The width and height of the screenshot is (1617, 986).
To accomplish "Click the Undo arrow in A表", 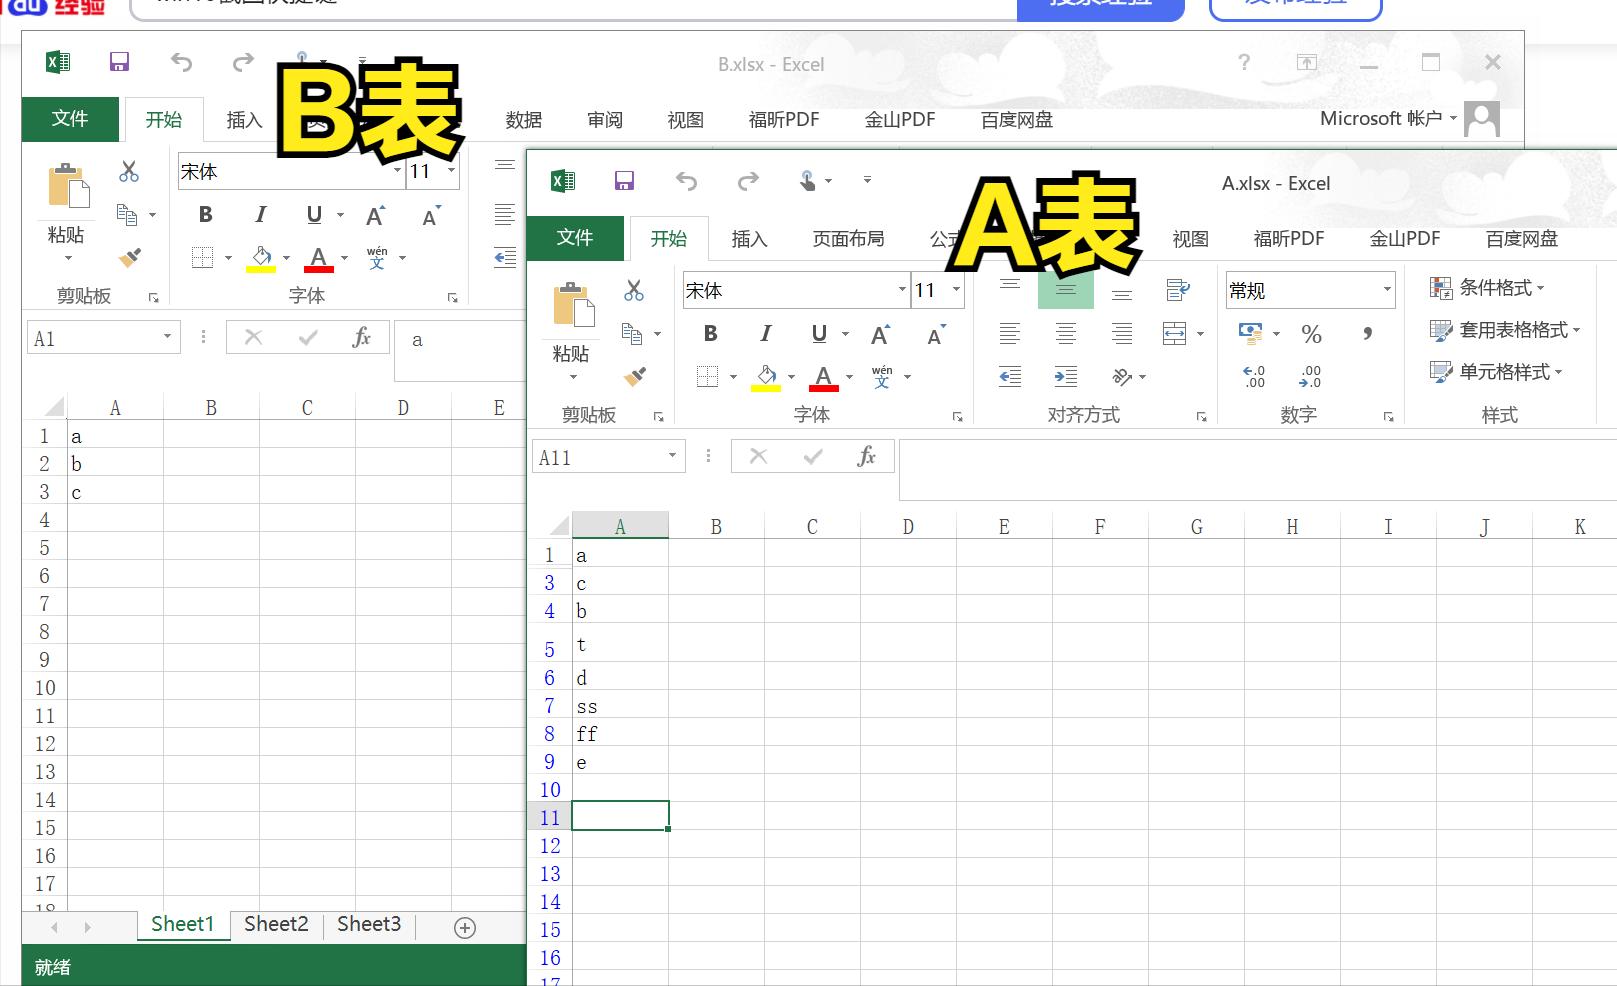I will click(x=686, y=181).
